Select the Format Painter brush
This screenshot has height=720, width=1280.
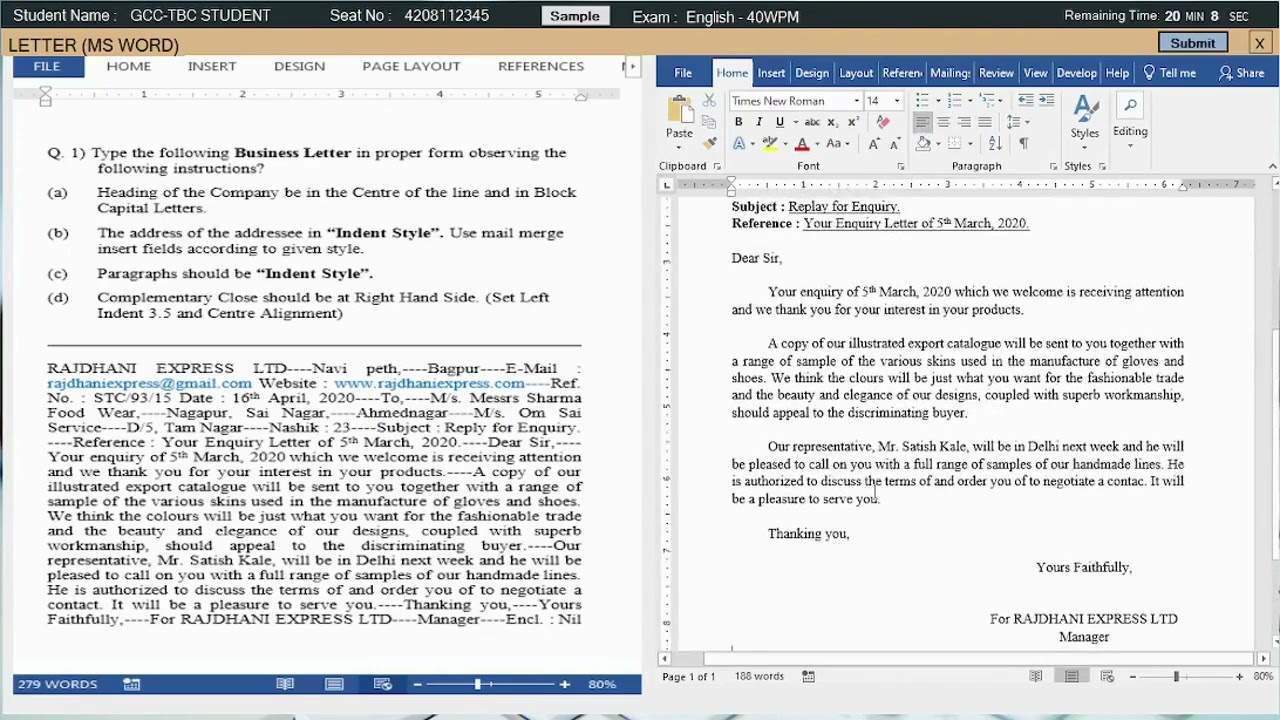click(709, 143)
